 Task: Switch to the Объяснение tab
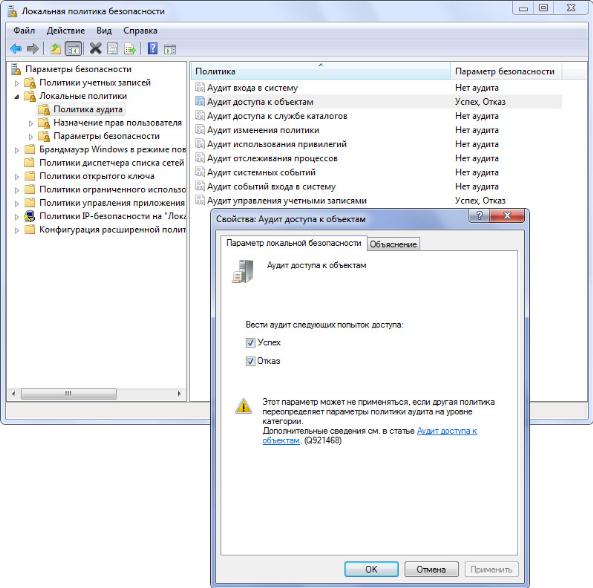(x=393, y=244)
